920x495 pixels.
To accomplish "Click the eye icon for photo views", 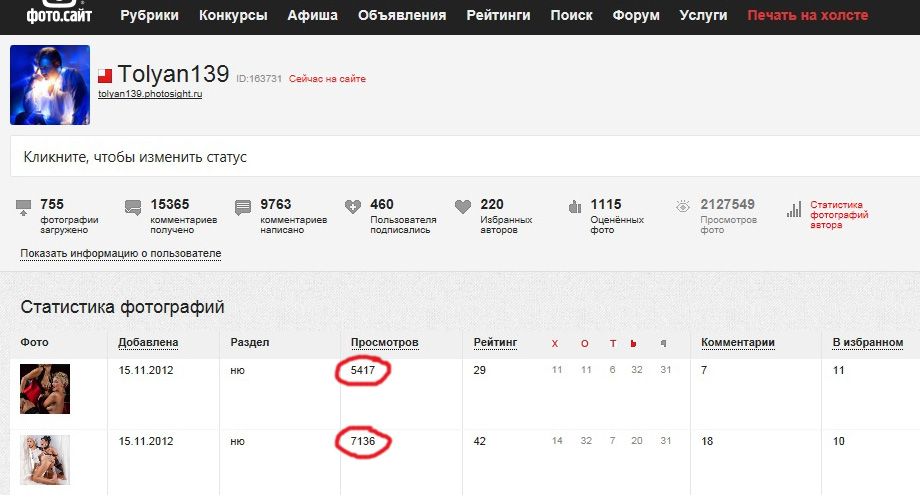I will tap(683, 208).
